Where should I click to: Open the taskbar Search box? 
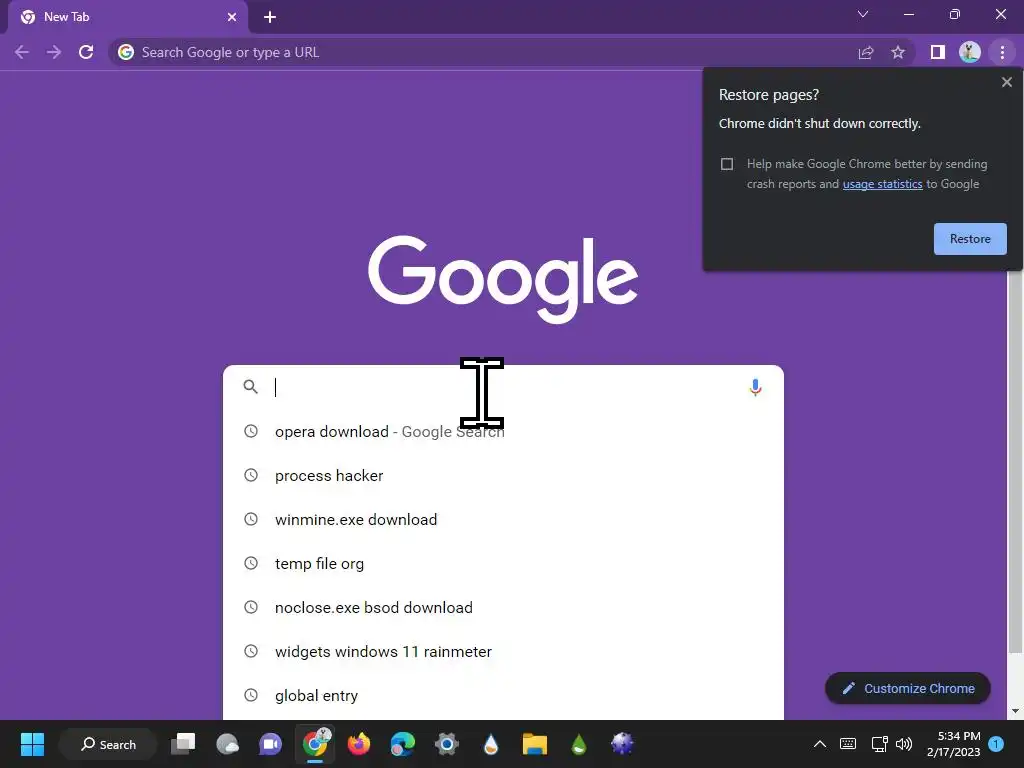coord(108,744)
